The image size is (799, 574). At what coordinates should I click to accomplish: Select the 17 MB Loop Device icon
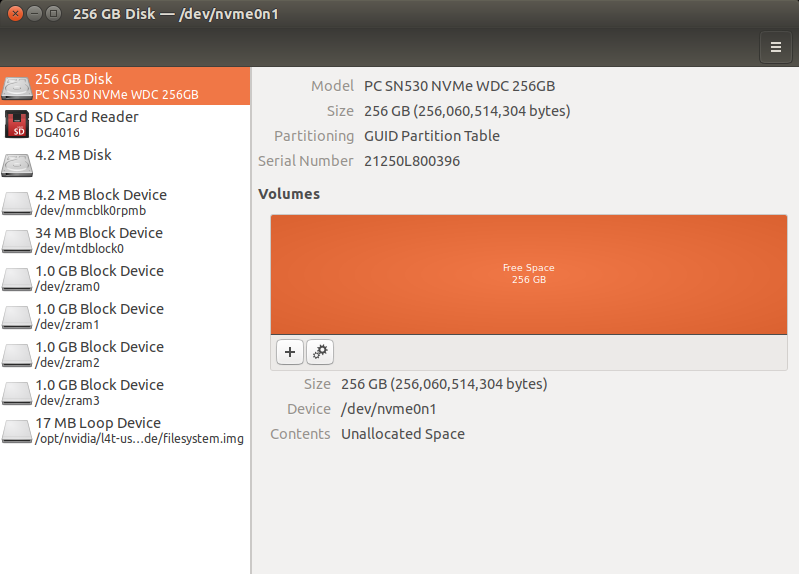pos(17,430)
